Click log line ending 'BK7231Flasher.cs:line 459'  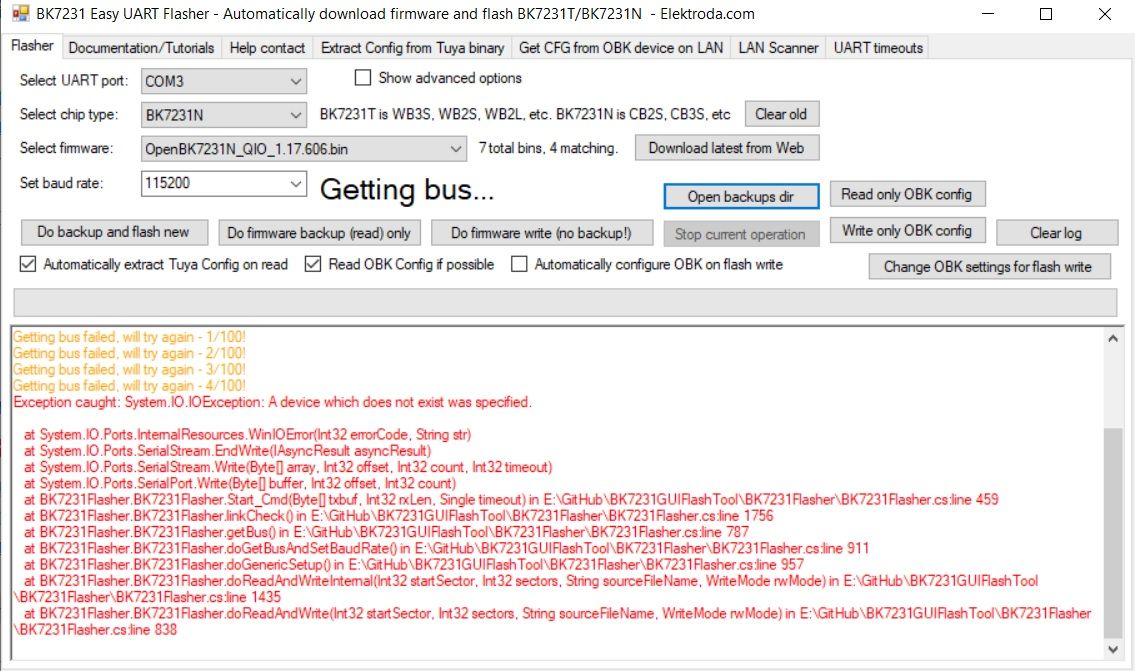(511, 499)
